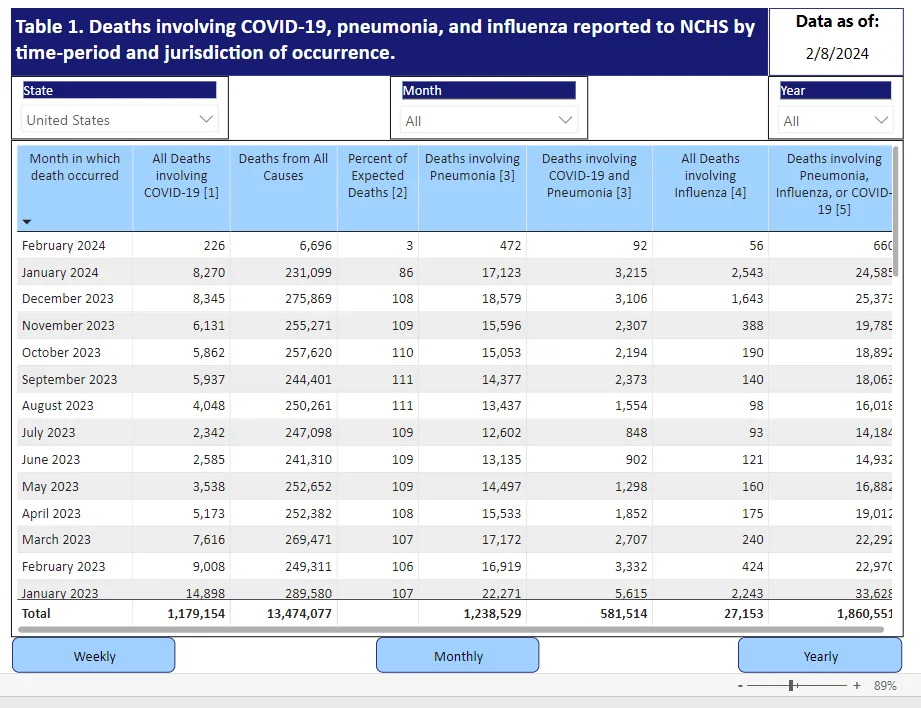The height and width of the screenshot is (708, 921).
Task: Open the State dropdown showing United States
Action: pyautogui.click(x=120, y=120)
